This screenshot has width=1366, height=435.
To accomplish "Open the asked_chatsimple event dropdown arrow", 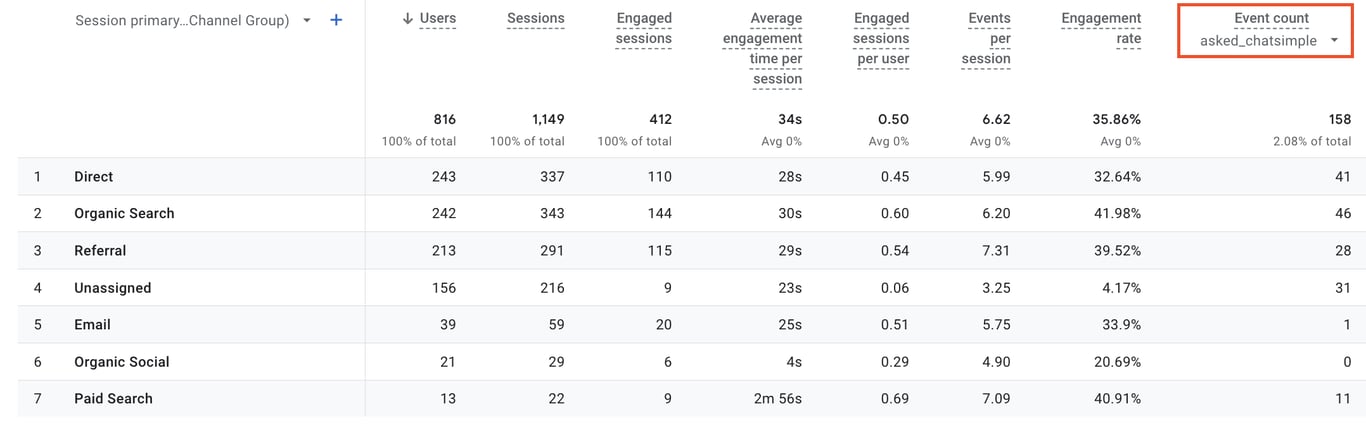I will 1334,41.
